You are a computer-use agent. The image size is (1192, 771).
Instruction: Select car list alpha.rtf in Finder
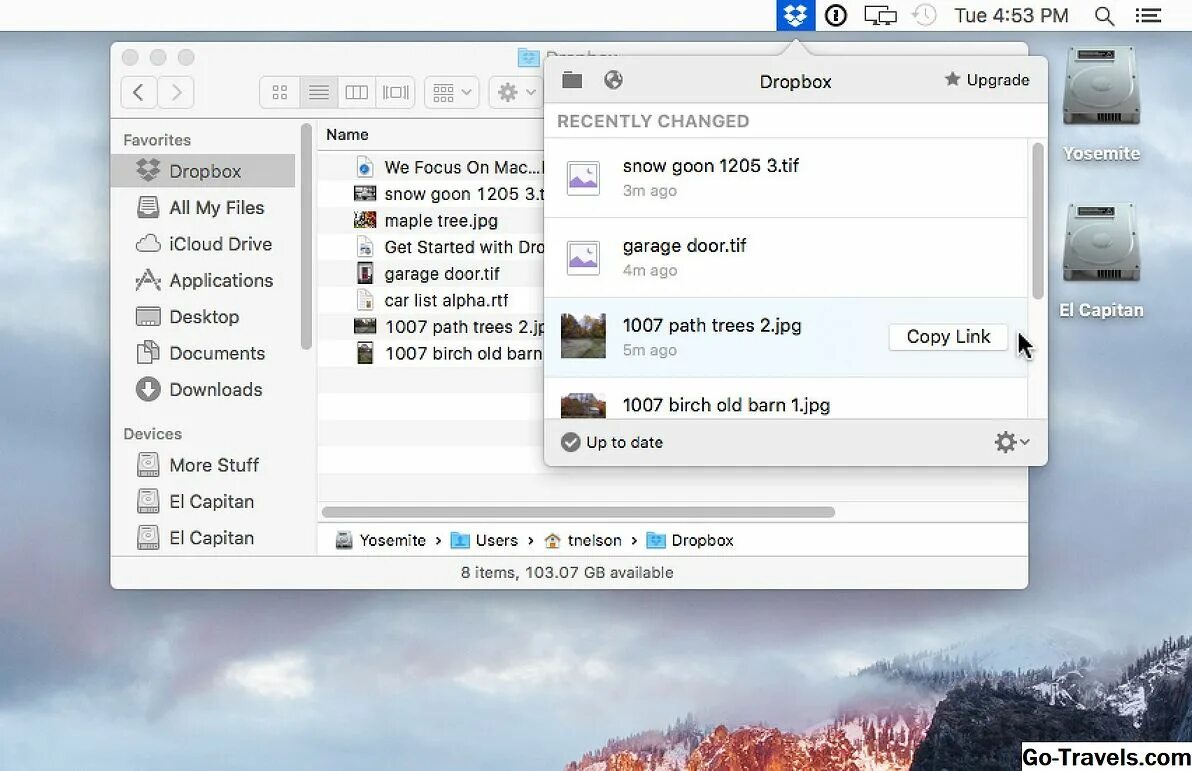click(x=431, y=300)
